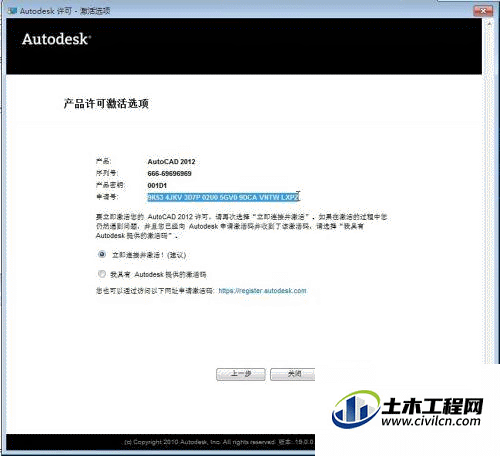Choose the "I have an Autodesk activation code" option
The width and height of the screenshot is (500, 456).
click(102, 274)
